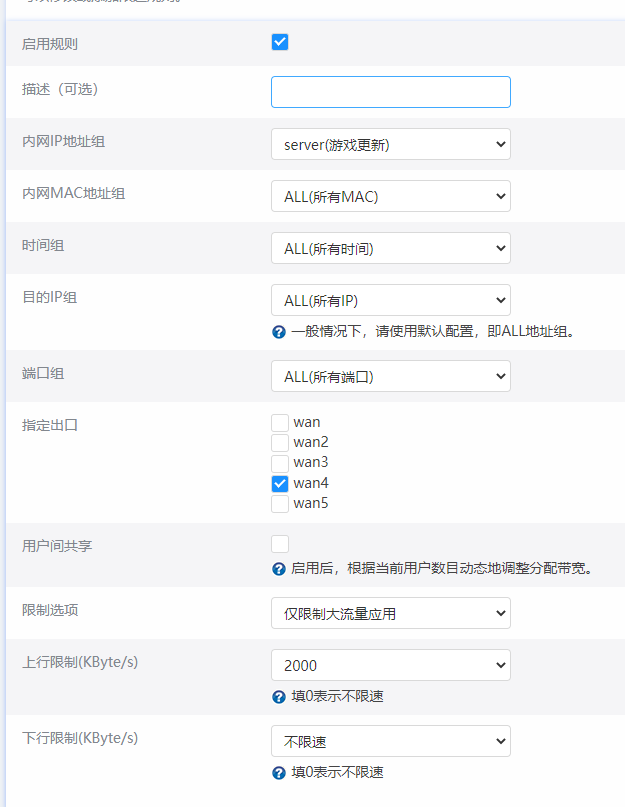Tick the wan2 checkbox
The image size is (625, 807).
tap(280, 443)
